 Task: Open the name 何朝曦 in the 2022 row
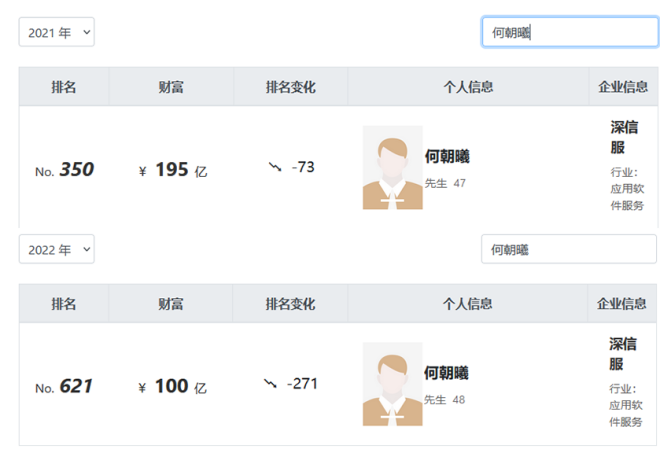click(x=446, y=373)
